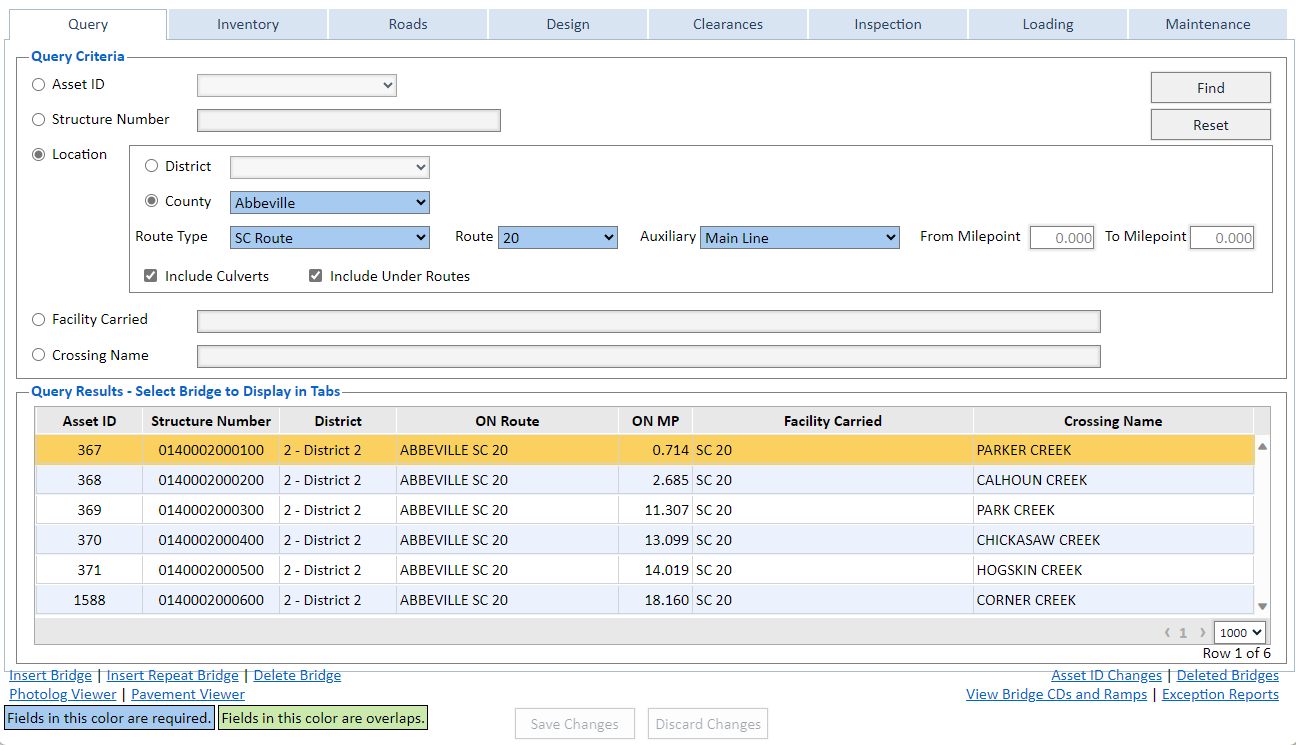The width and height of the screenshot is (1296, 745).
Task: Go to the Design tab
Action: 568,24
